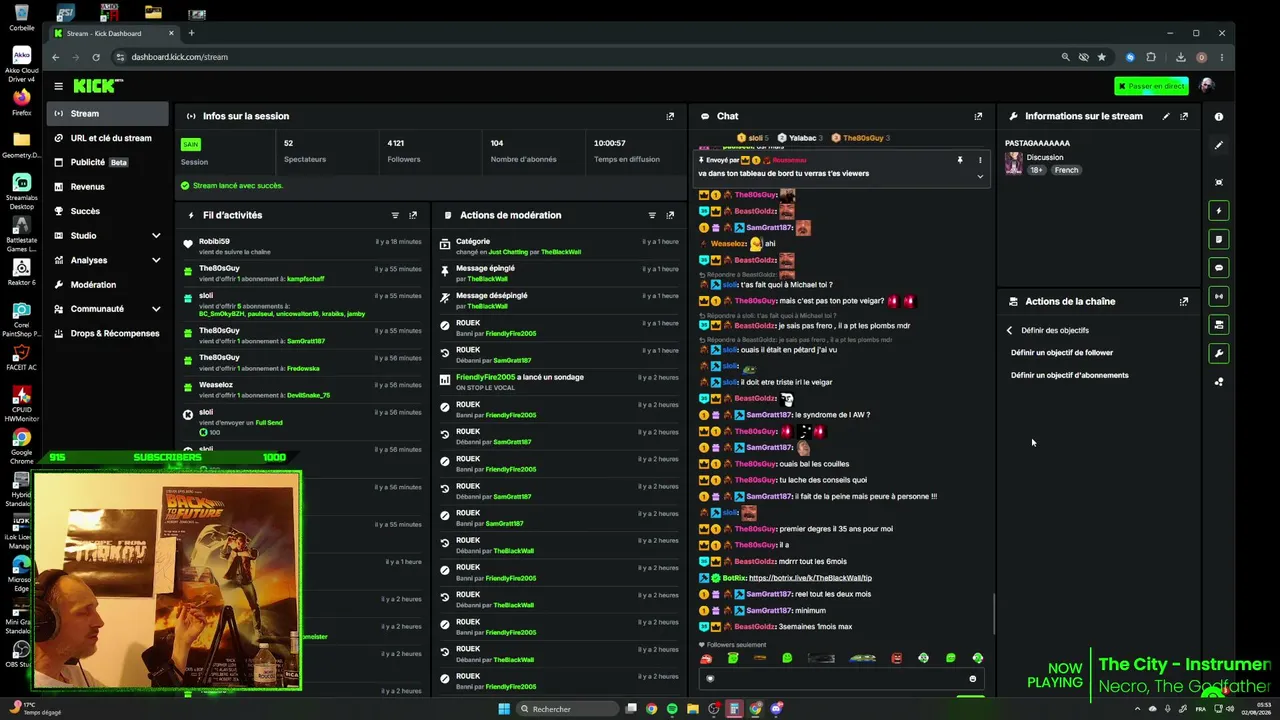Click the three-dots icon at sidebar bottom
Screen dimensions: 1280x720
coord(1218,382)
